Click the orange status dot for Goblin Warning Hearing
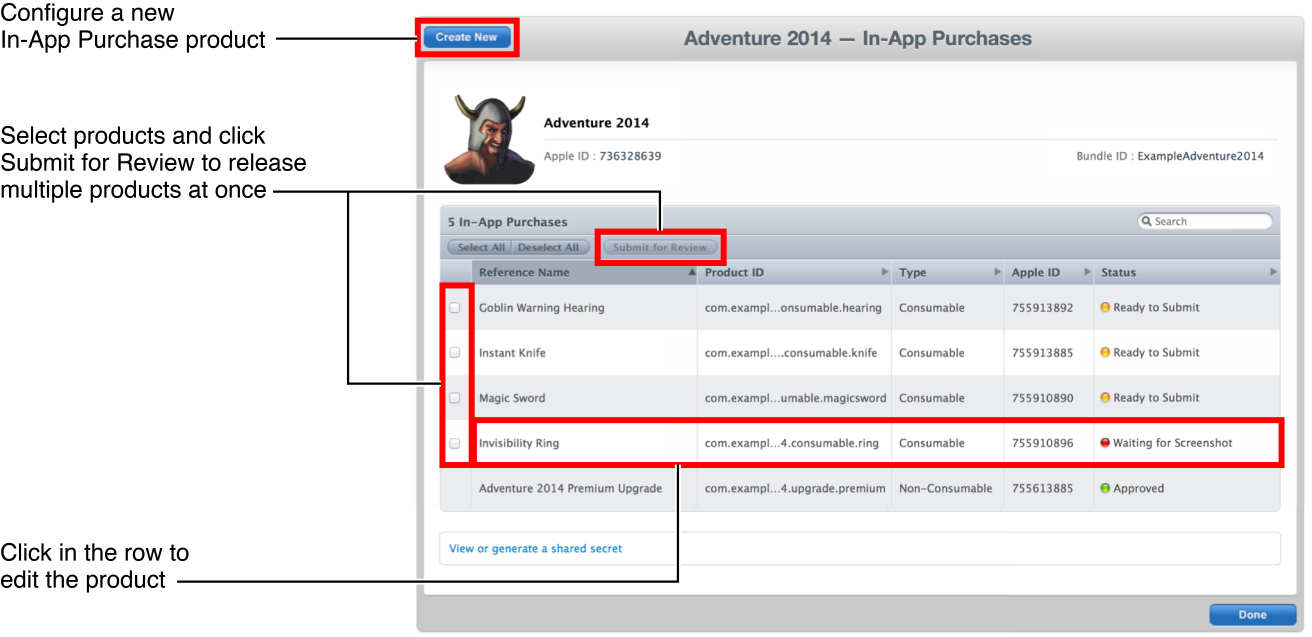 (x=1105, y=308)
